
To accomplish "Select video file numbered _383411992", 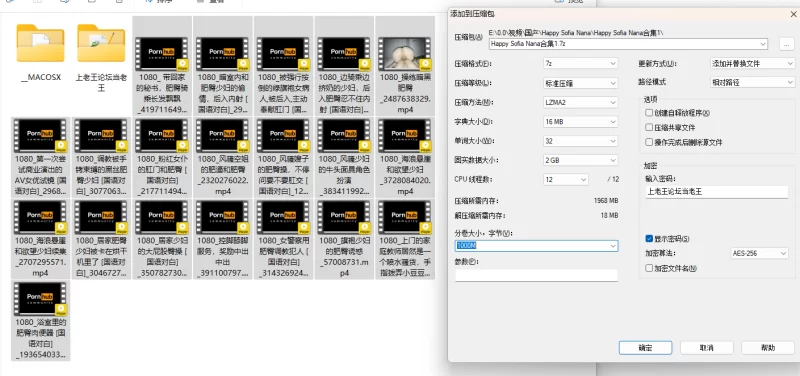I will pyautogui.click(x=344, y=158).
